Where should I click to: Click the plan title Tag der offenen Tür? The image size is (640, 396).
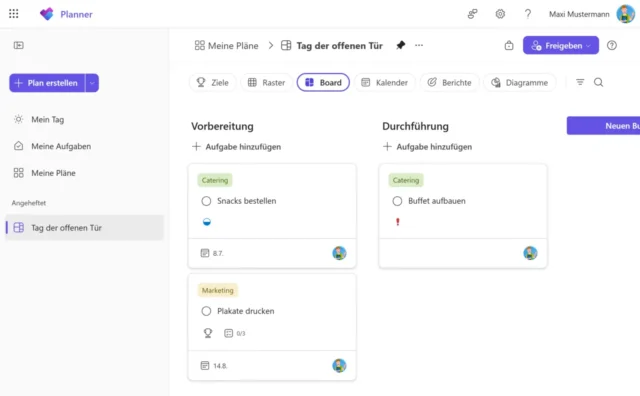click(x=339, y=46)
